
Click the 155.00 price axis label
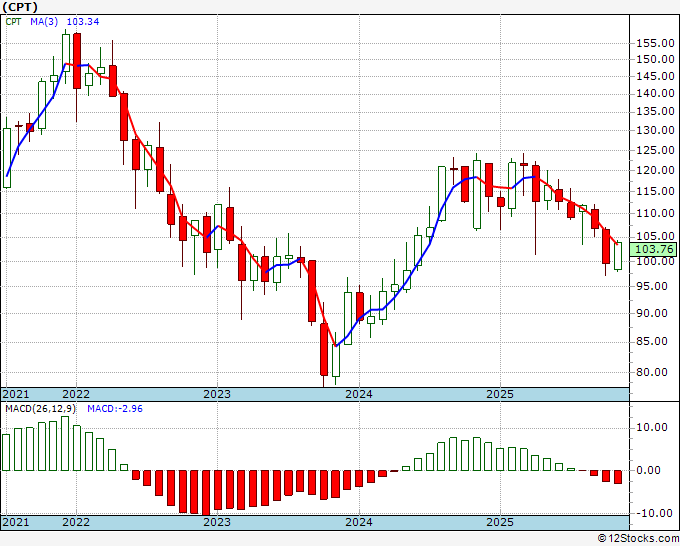pyautogui.click(x=655, y=43)
